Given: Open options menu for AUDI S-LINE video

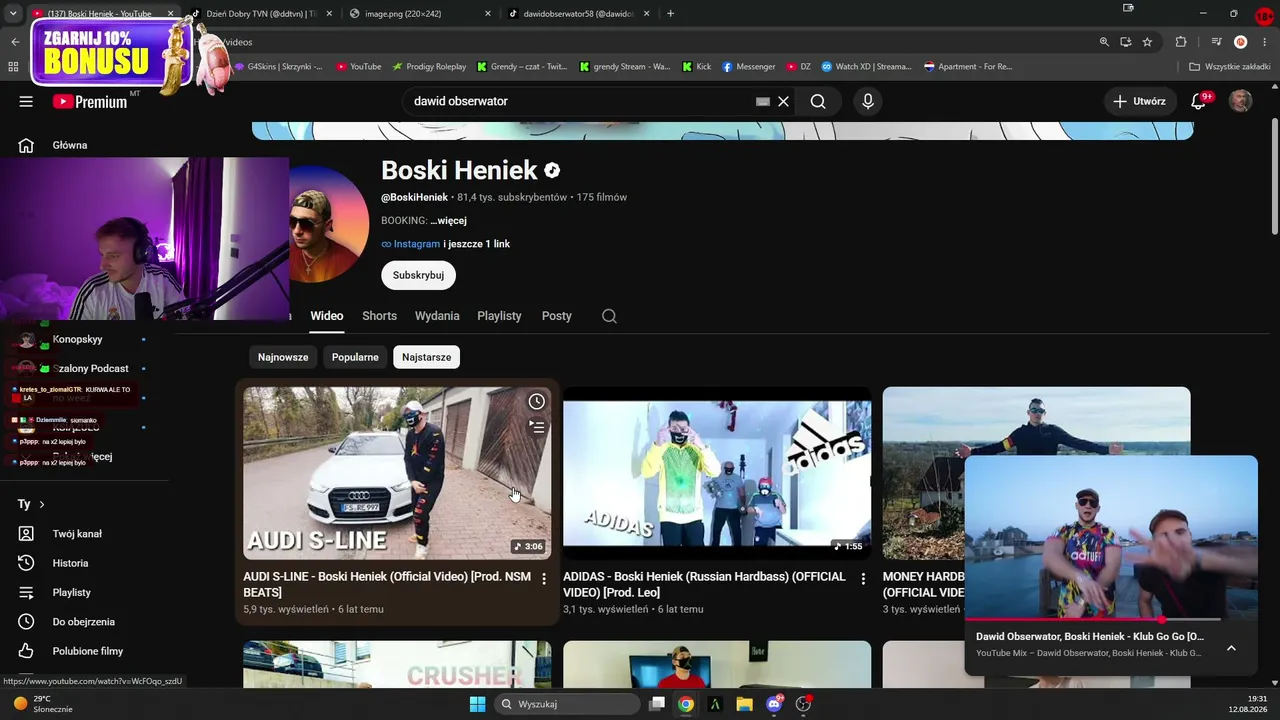Looking at the screenshot, I should click(x=544, y=579).
